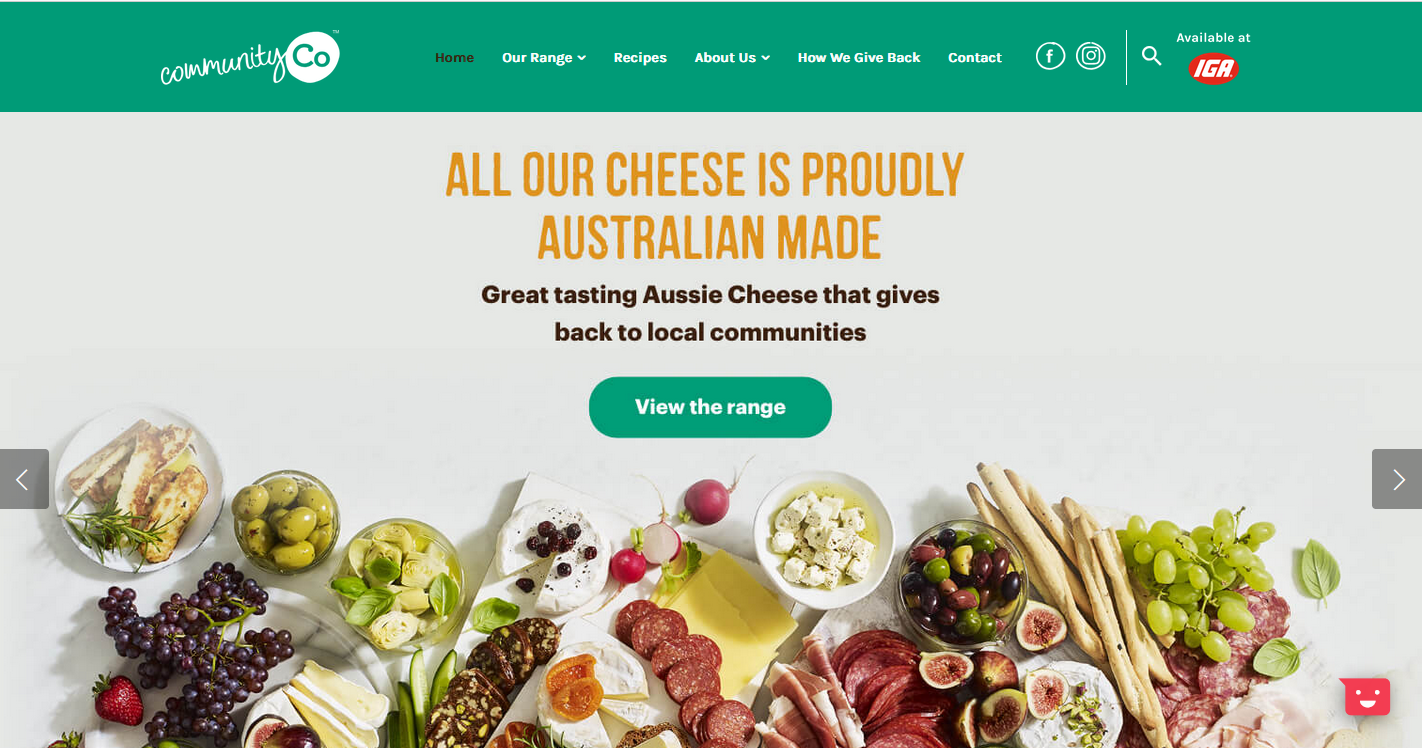This screenshot has height=748, width=1422.
Task: Click the search magnifier icon
Action: coord(1151,56)
